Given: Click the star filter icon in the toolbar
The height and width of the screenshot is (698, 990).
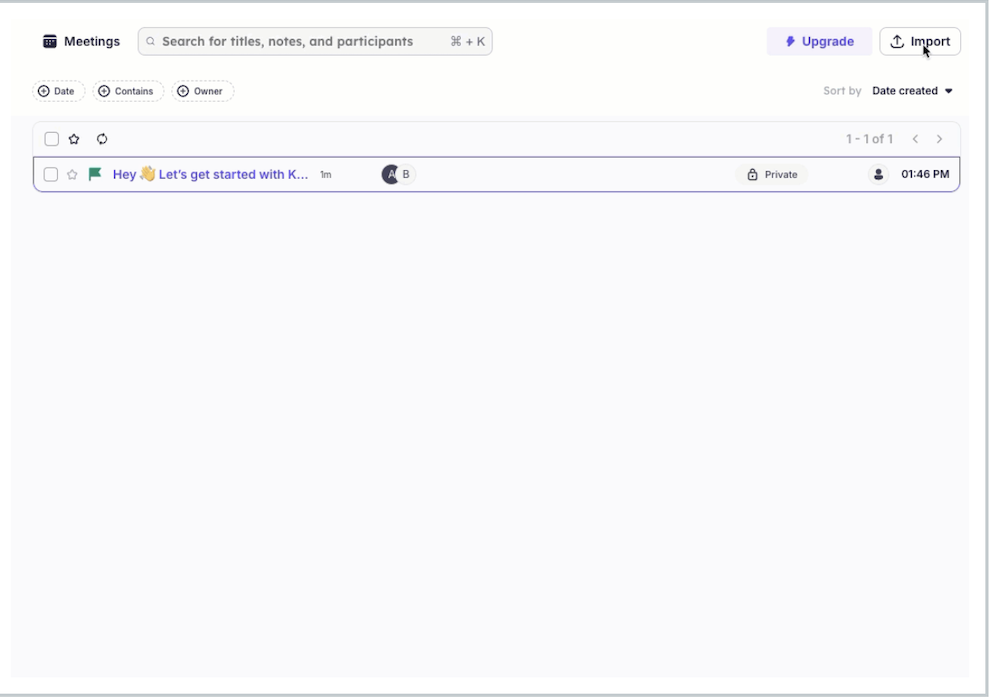Looking at the screenshot, I should (x=73, y=139).
